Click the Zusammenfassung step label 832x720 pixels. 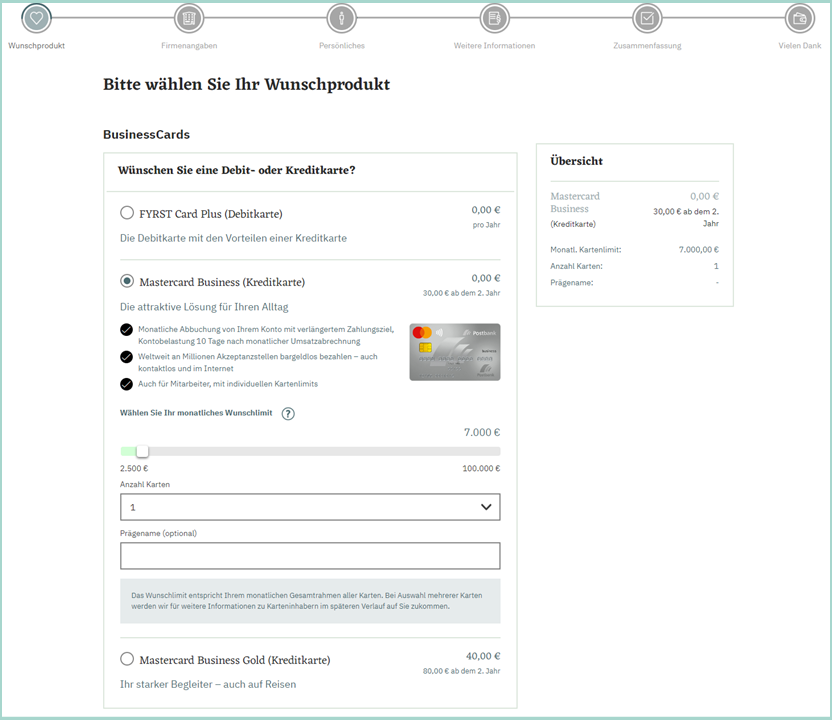pyautogui.click(x=647, y=46)
